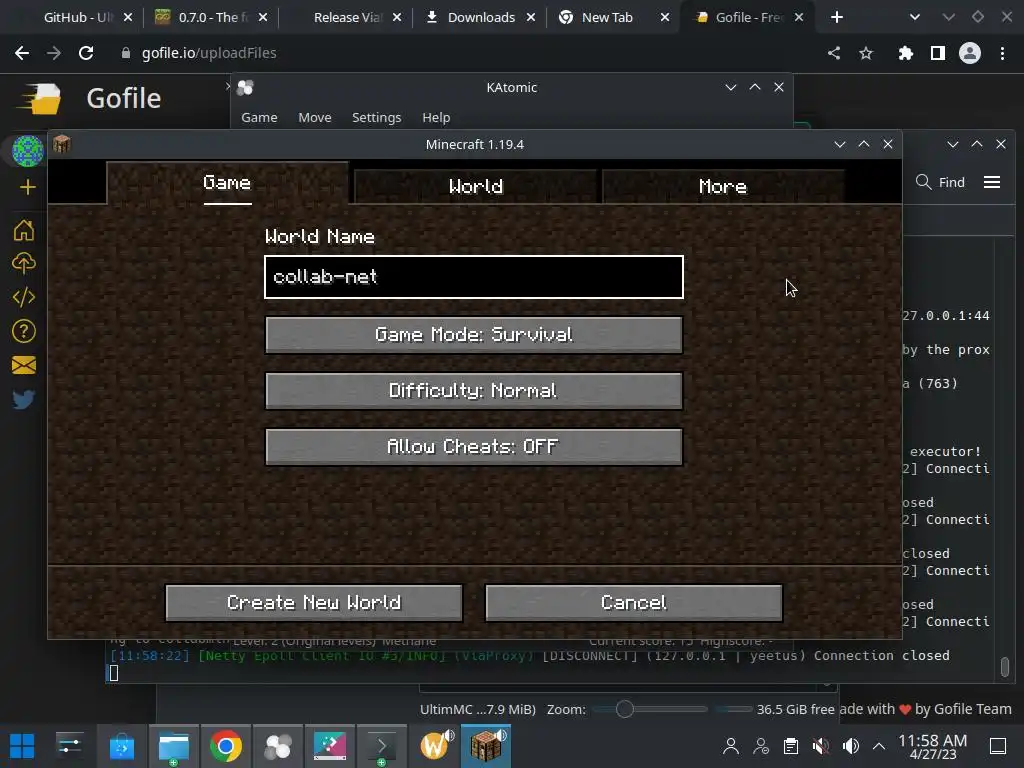This screenshot has width=1024, height=768.
Task: Select the Game tab in Minecraft
Action: tap(227, 183)
